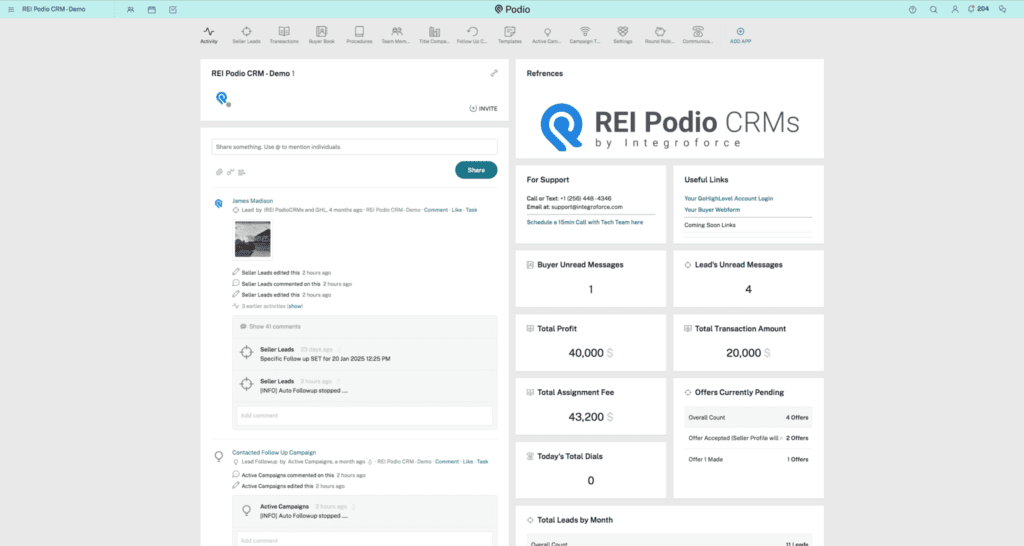
Task: Open the contacts icon in top bar
Action: click(131, 10)
